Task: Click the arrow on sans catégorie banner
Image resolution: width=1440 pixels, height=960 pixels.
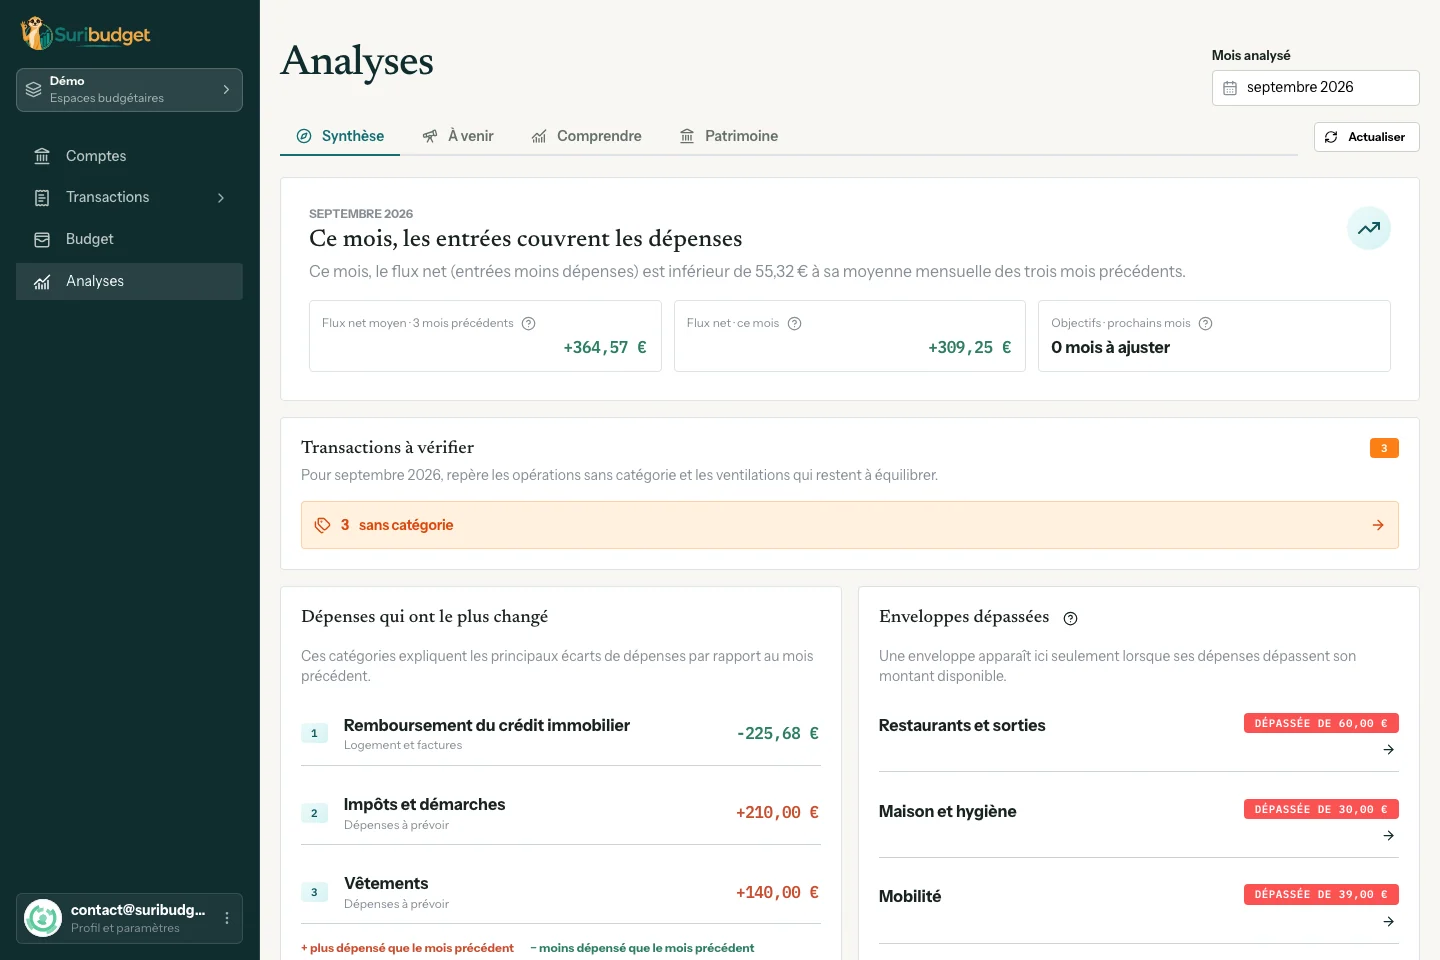Action: 1378,525
